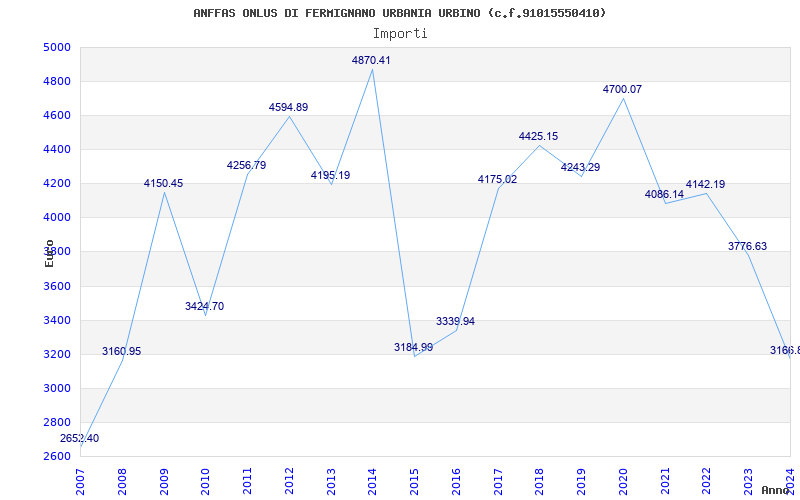This screenshot has width=800, height=500.
Task: Click the 2011 year axis label
Action: [x=247, y=482]
